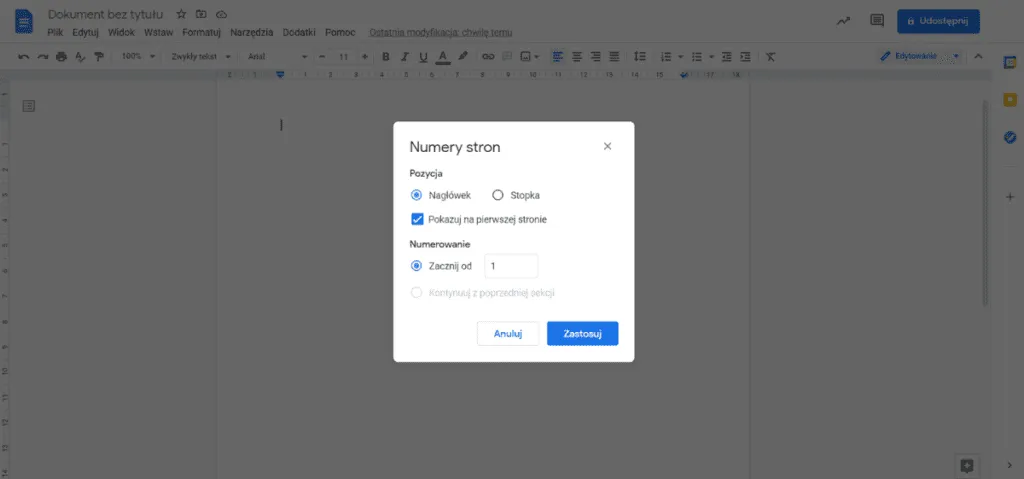The image size is (1024, 479).
Task: Close the Numery stron dialog
Action: 607,147
